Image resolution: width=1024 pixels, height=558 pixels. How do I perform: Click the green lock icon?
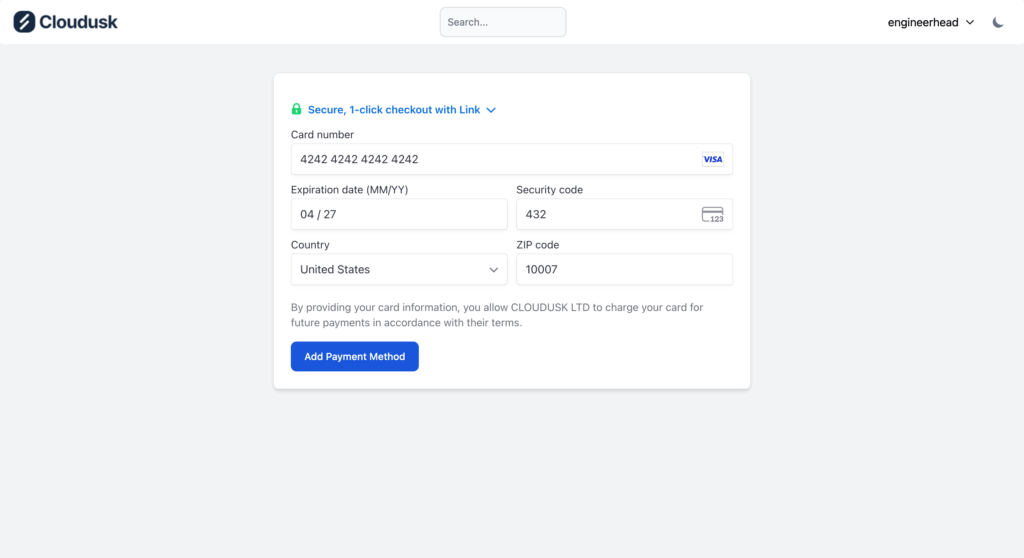coord(297,109)
